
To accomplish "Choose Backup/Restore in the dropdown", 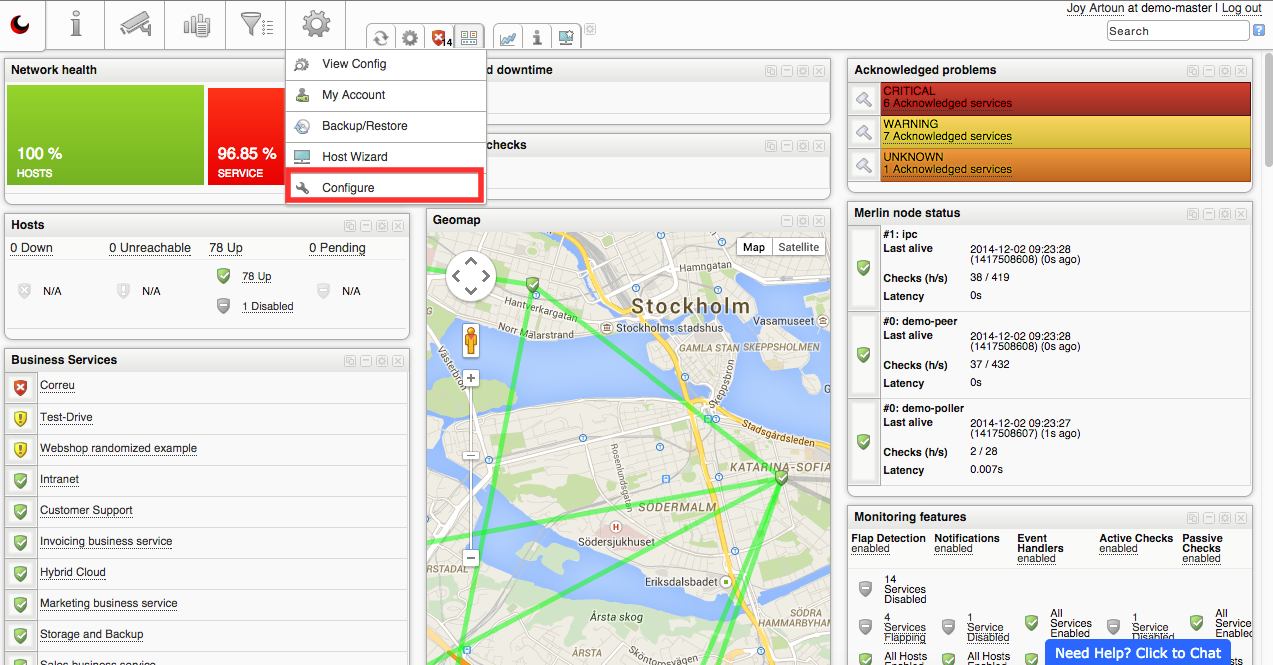I will (x=385, y=126).
